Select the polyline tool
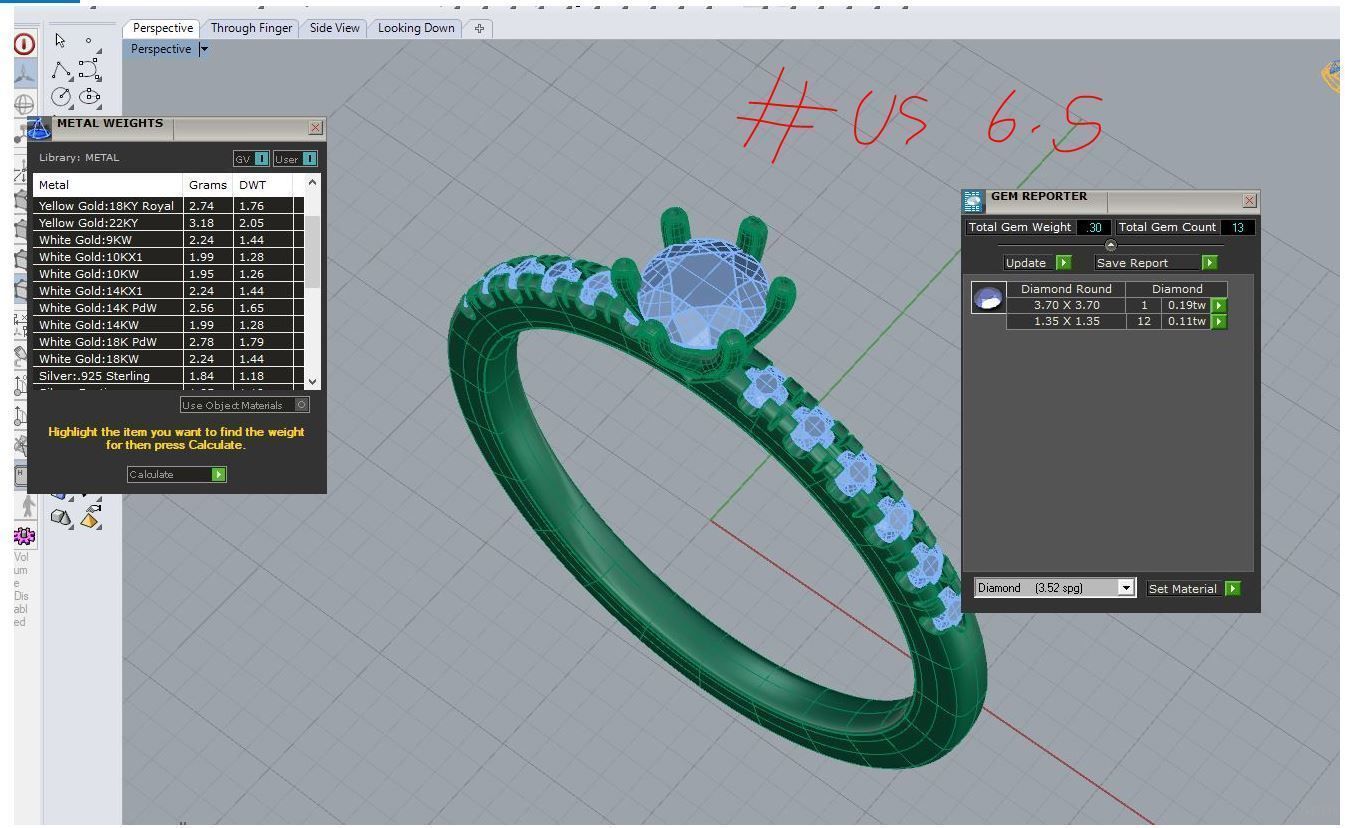The height and width of the screenshot is (828, 1345). tap(62, 70)
